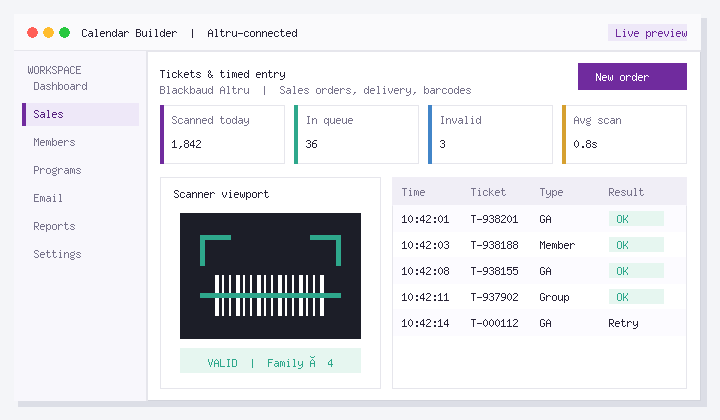Select the In queue stat card

tap(356, 134)
